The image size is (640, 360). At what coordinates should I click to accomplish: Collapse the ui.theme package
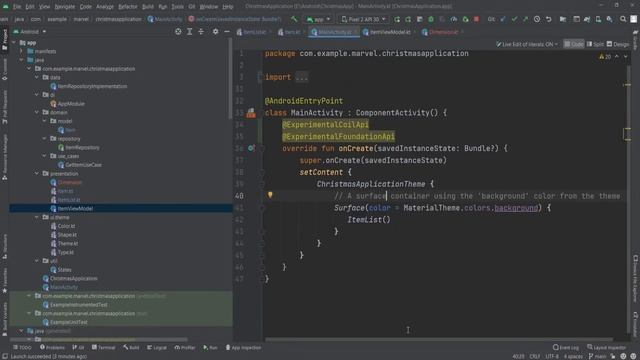click(37, 217)
